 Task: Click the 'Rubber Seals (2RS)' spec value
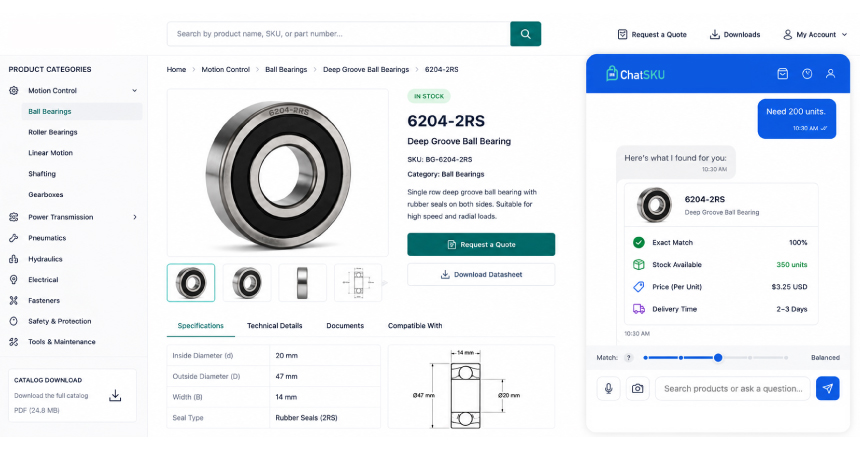pyautogui.click(x=306, y=418)
